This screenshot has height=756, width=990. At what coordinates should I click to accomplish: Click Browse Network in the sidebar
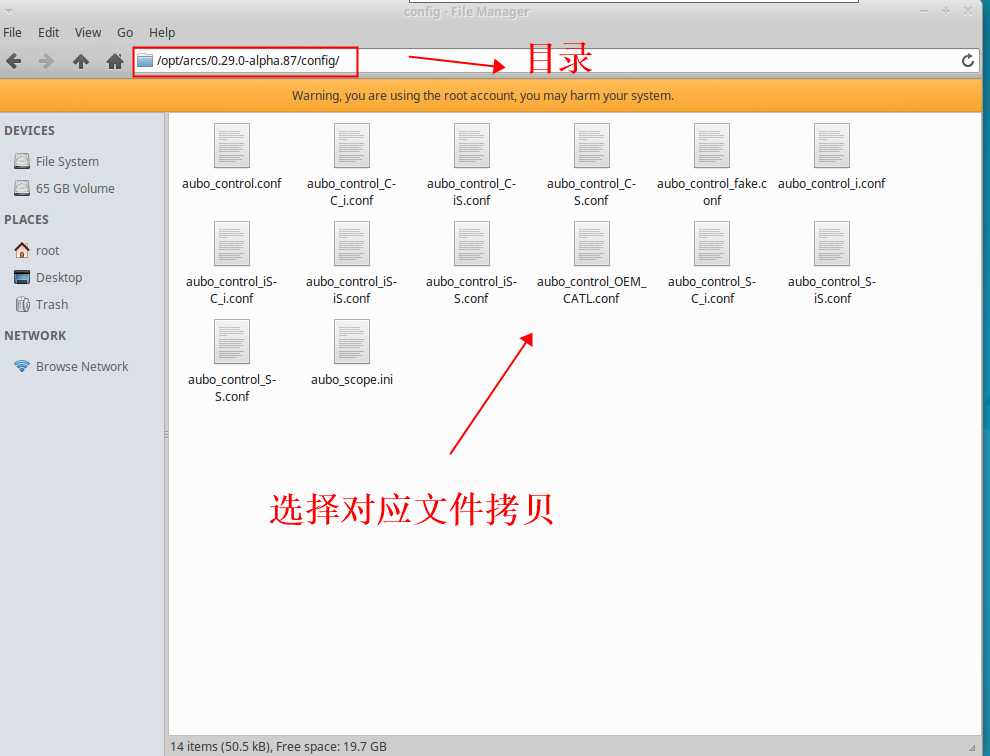pyautogui.click(x=71, y=366)
